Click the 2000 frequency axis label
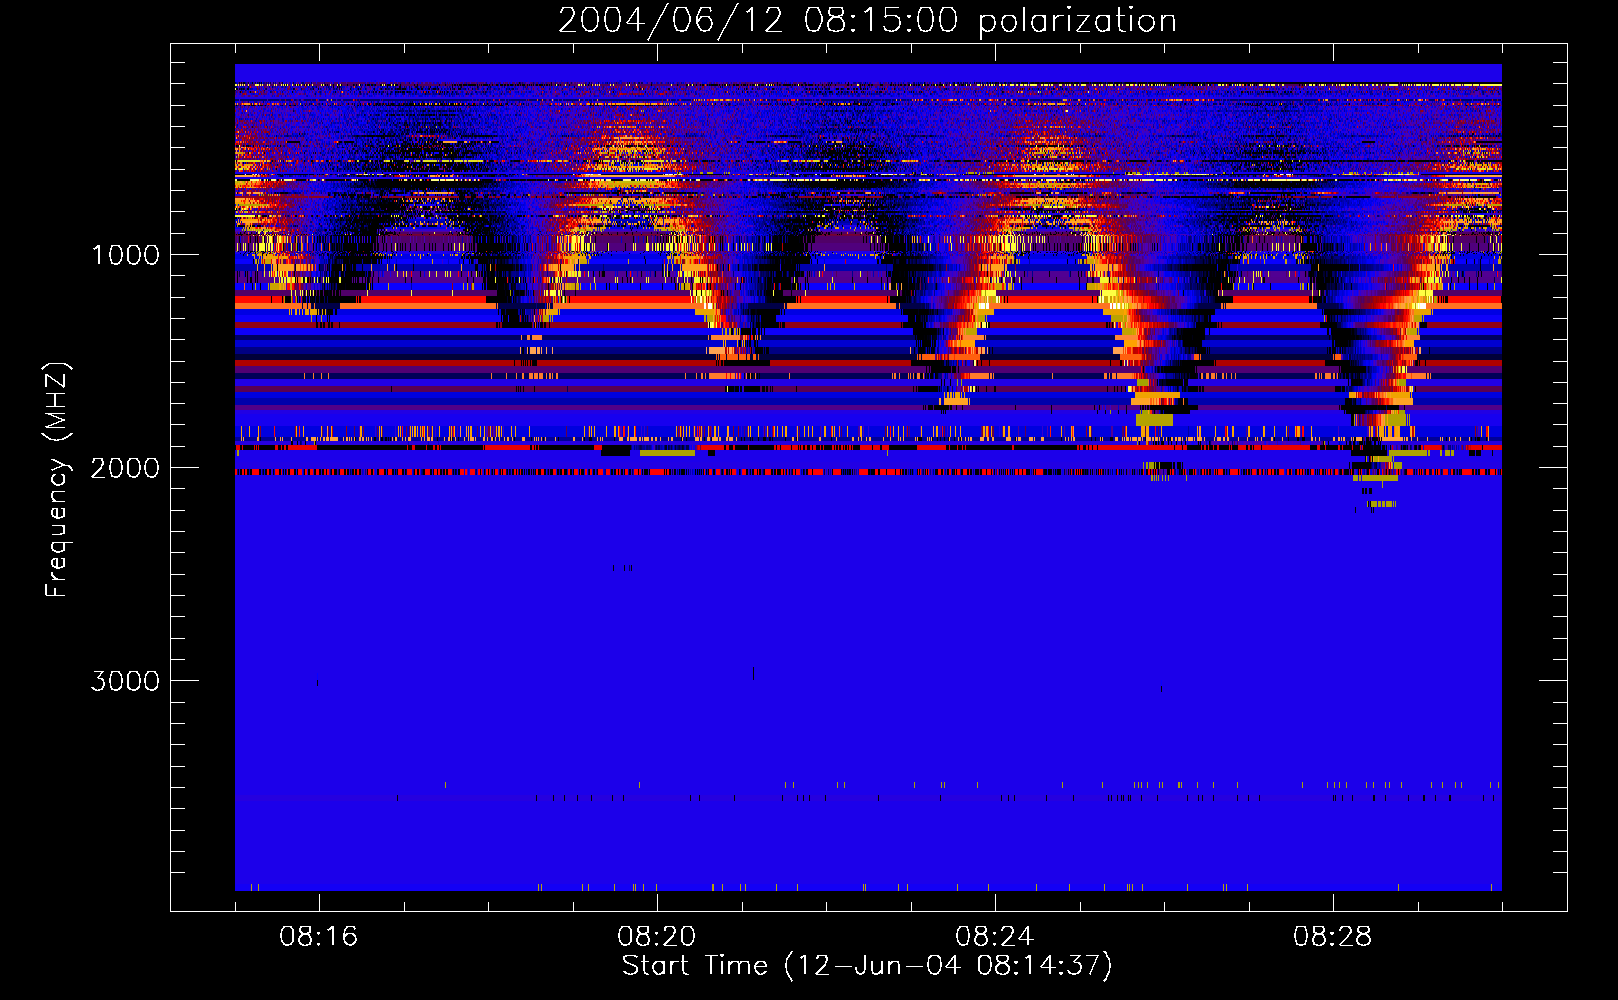This screenshot has height=1000, width=1618. point(125,468)
